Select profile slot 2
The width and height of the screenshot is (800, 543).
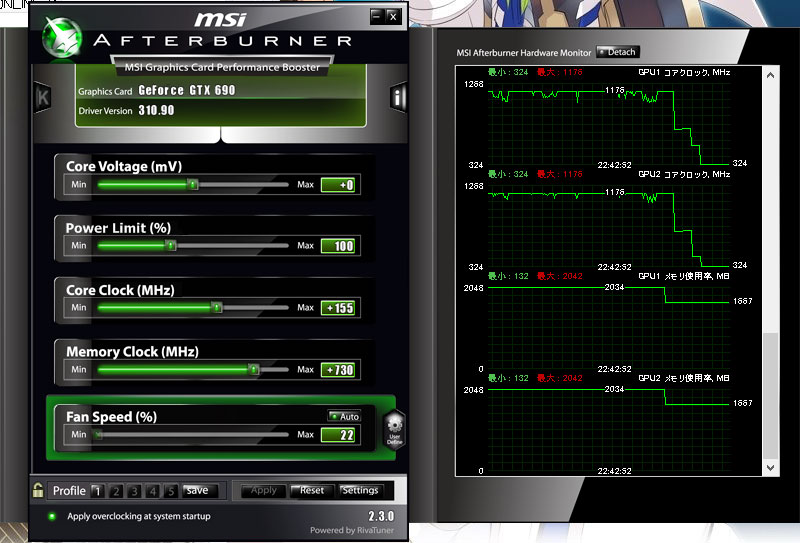(x=116, y=491)
